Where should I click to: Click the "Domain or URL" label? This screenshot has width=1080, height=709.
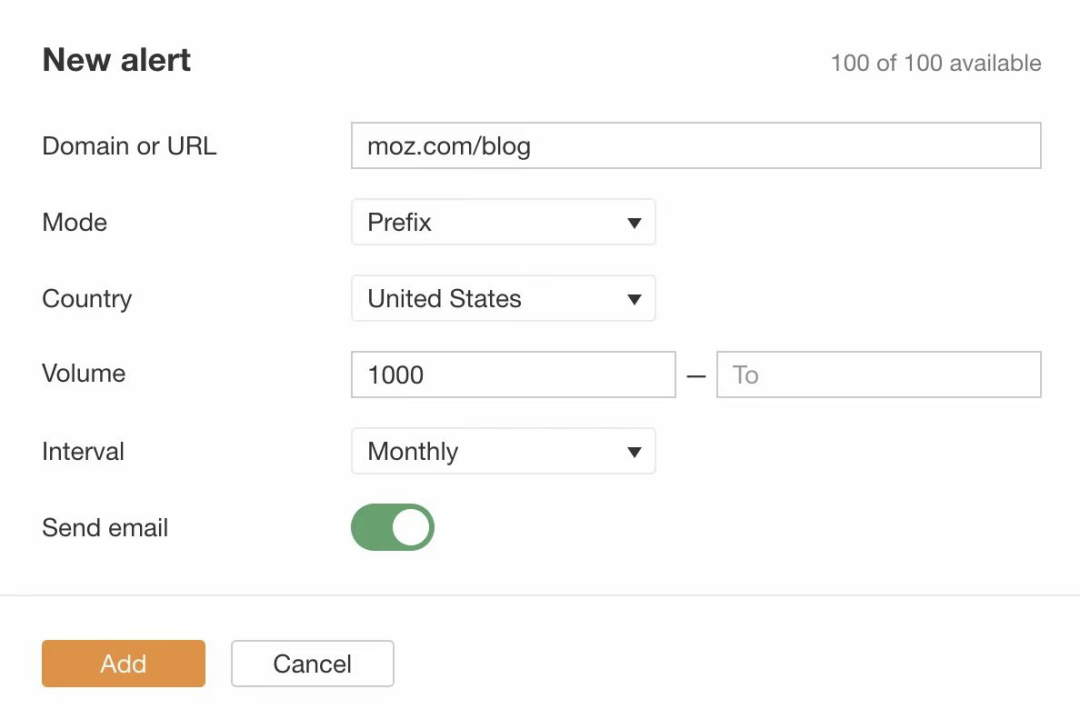point(129,146)
